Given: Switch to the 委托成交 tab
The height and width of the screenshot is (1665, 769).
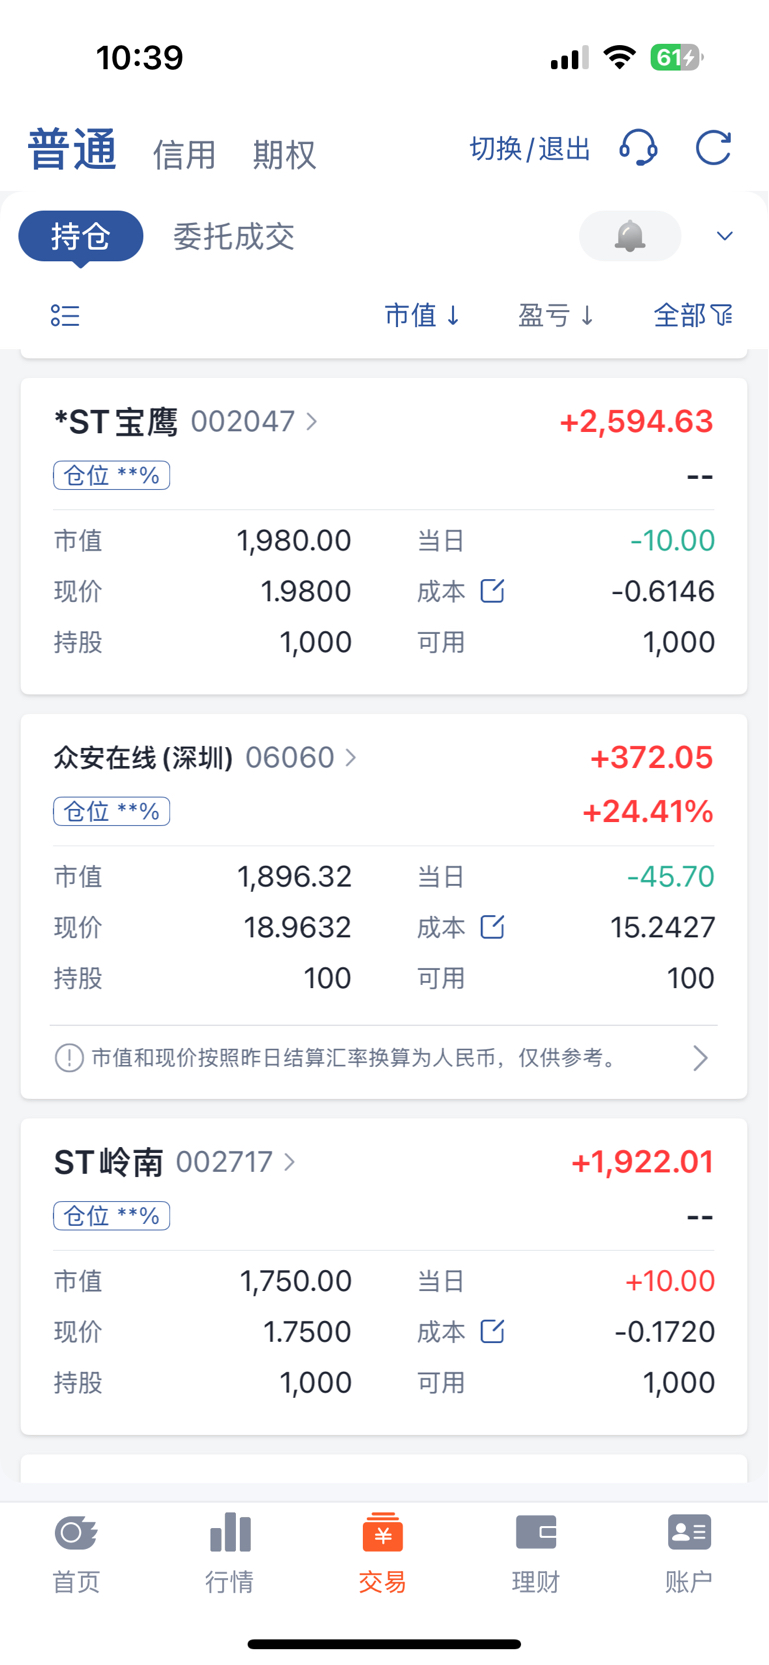Looking at the screenshot, I should [234, 236].
